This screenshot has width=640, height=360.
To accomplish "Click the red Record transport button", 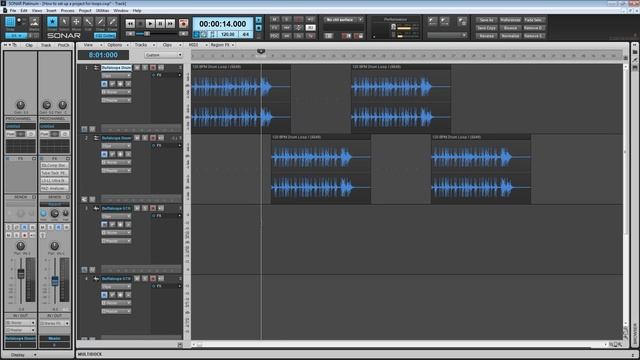I will (183, 24).
